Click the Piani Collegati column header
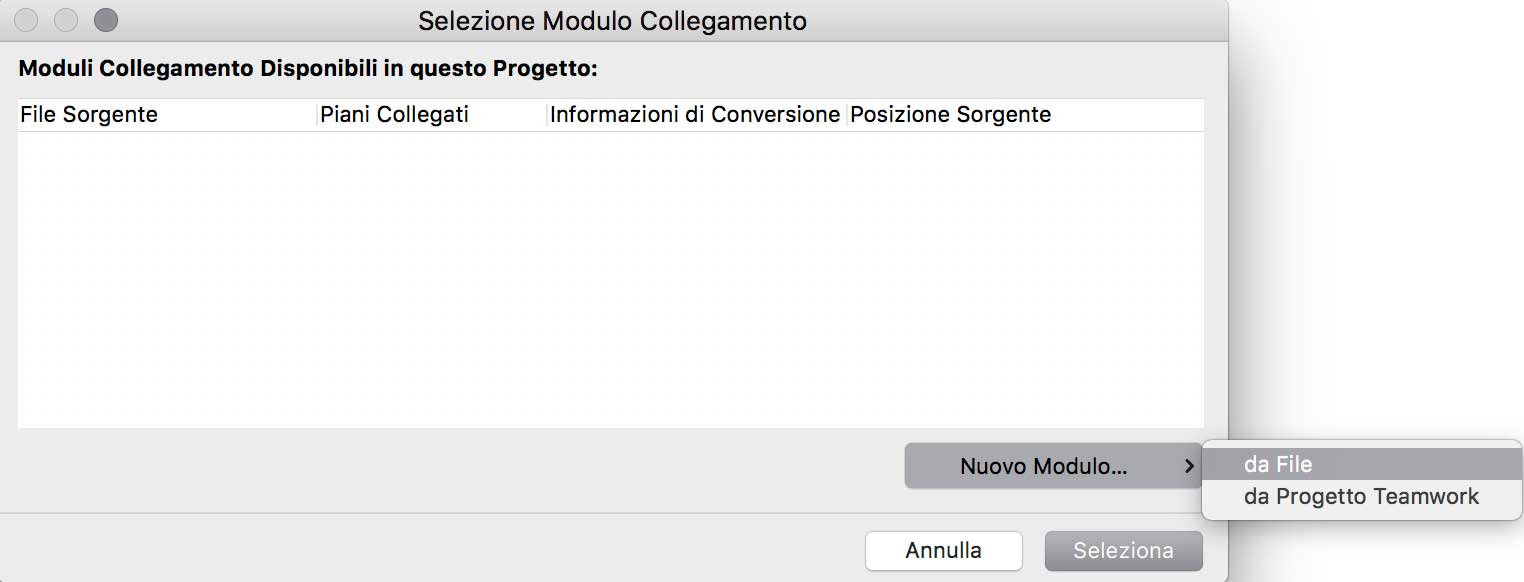The height and width of the screenshot is (582, 1524). pyautogui.click(x=394, y=115)
